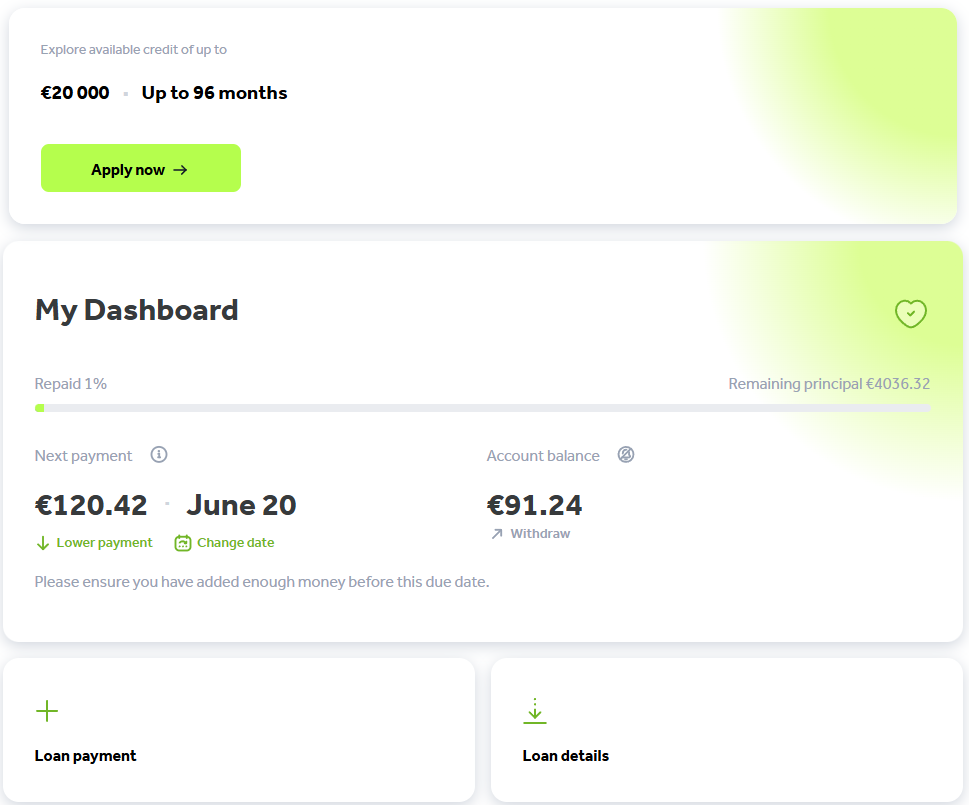Click the €91.24 account balance amount
Viewport: 969px width, 805px height.
click(534, 505)
